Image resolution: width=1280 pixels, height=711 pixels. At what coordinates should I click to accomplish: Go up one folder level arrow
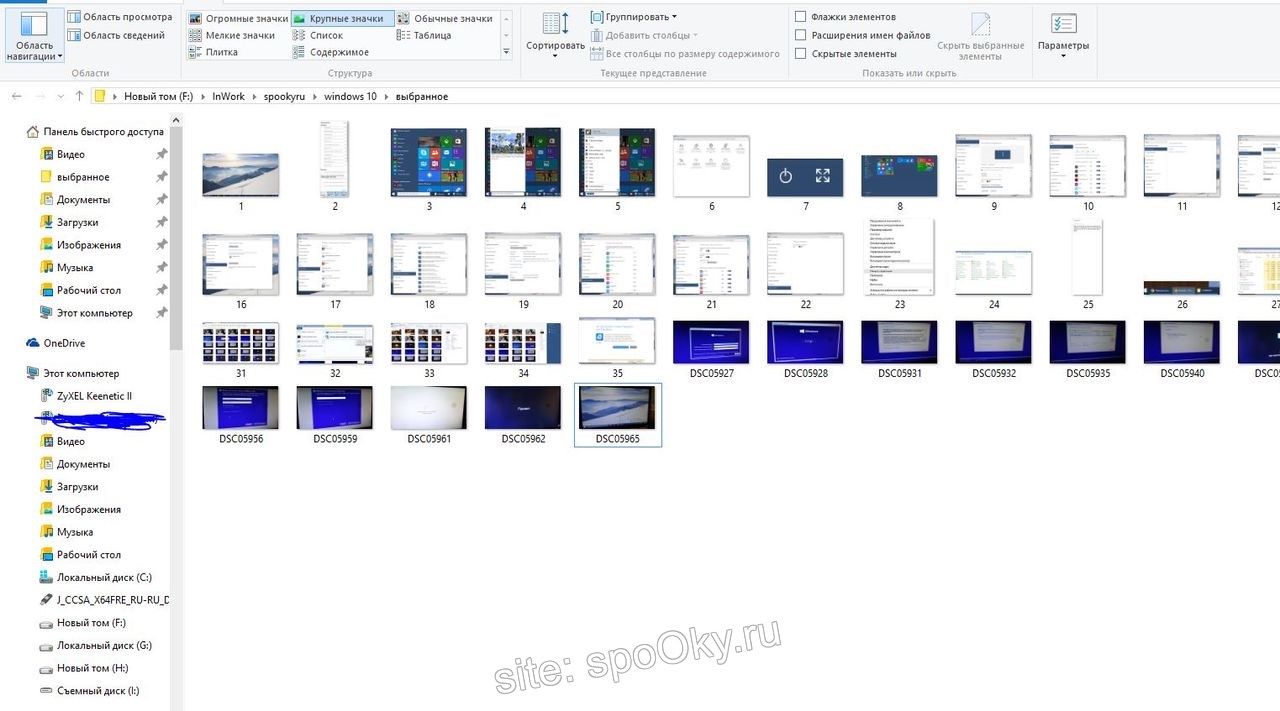pos(79,96)
